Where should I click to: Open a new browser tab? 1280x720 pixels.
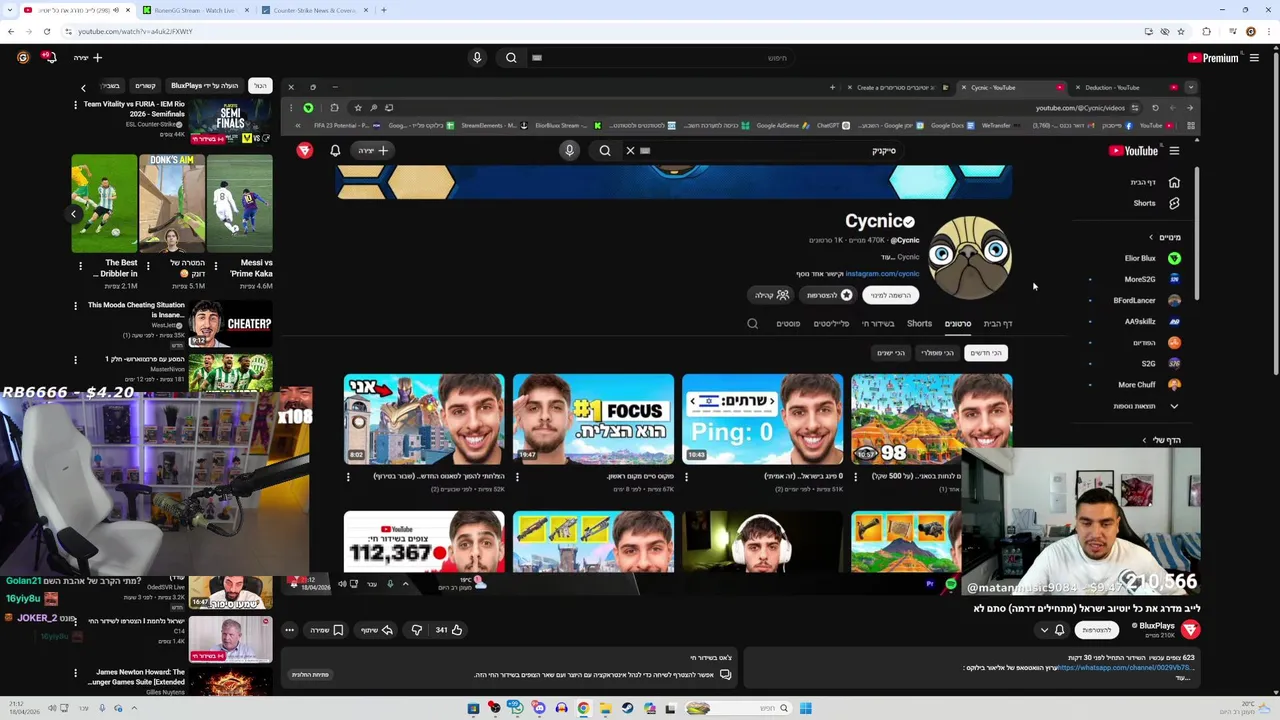384,10
